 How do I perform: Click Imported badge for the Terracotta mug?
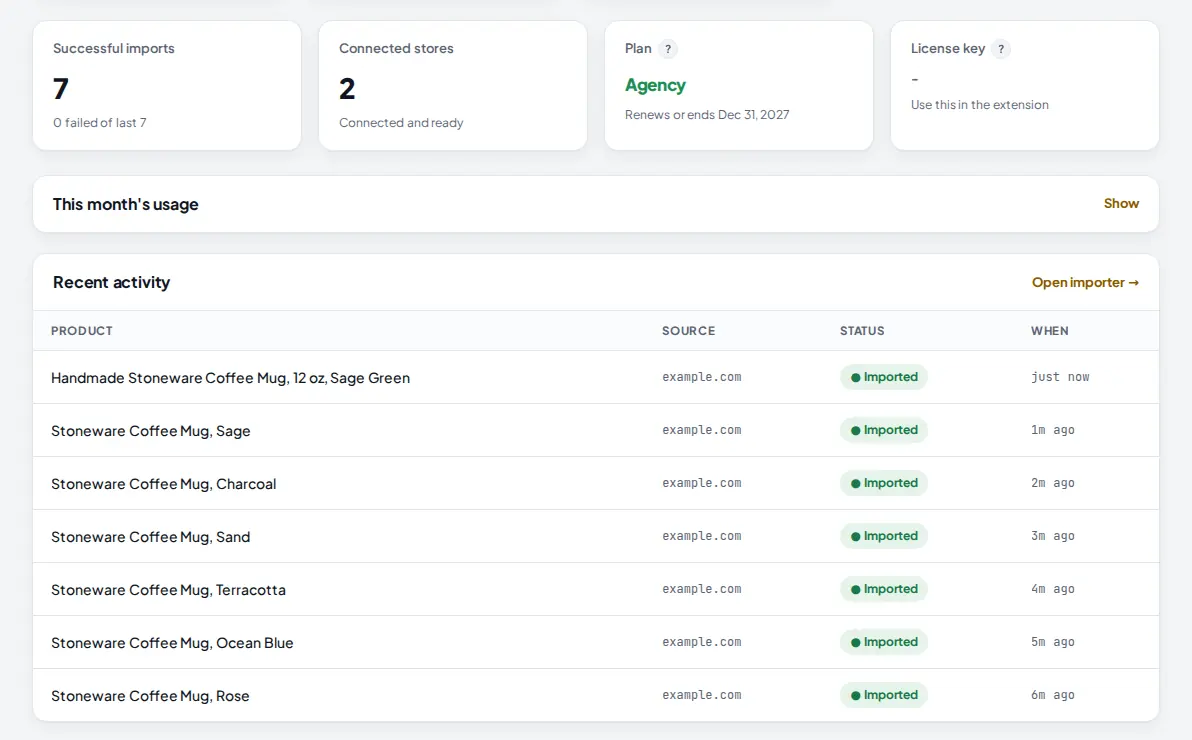[883, 589]
